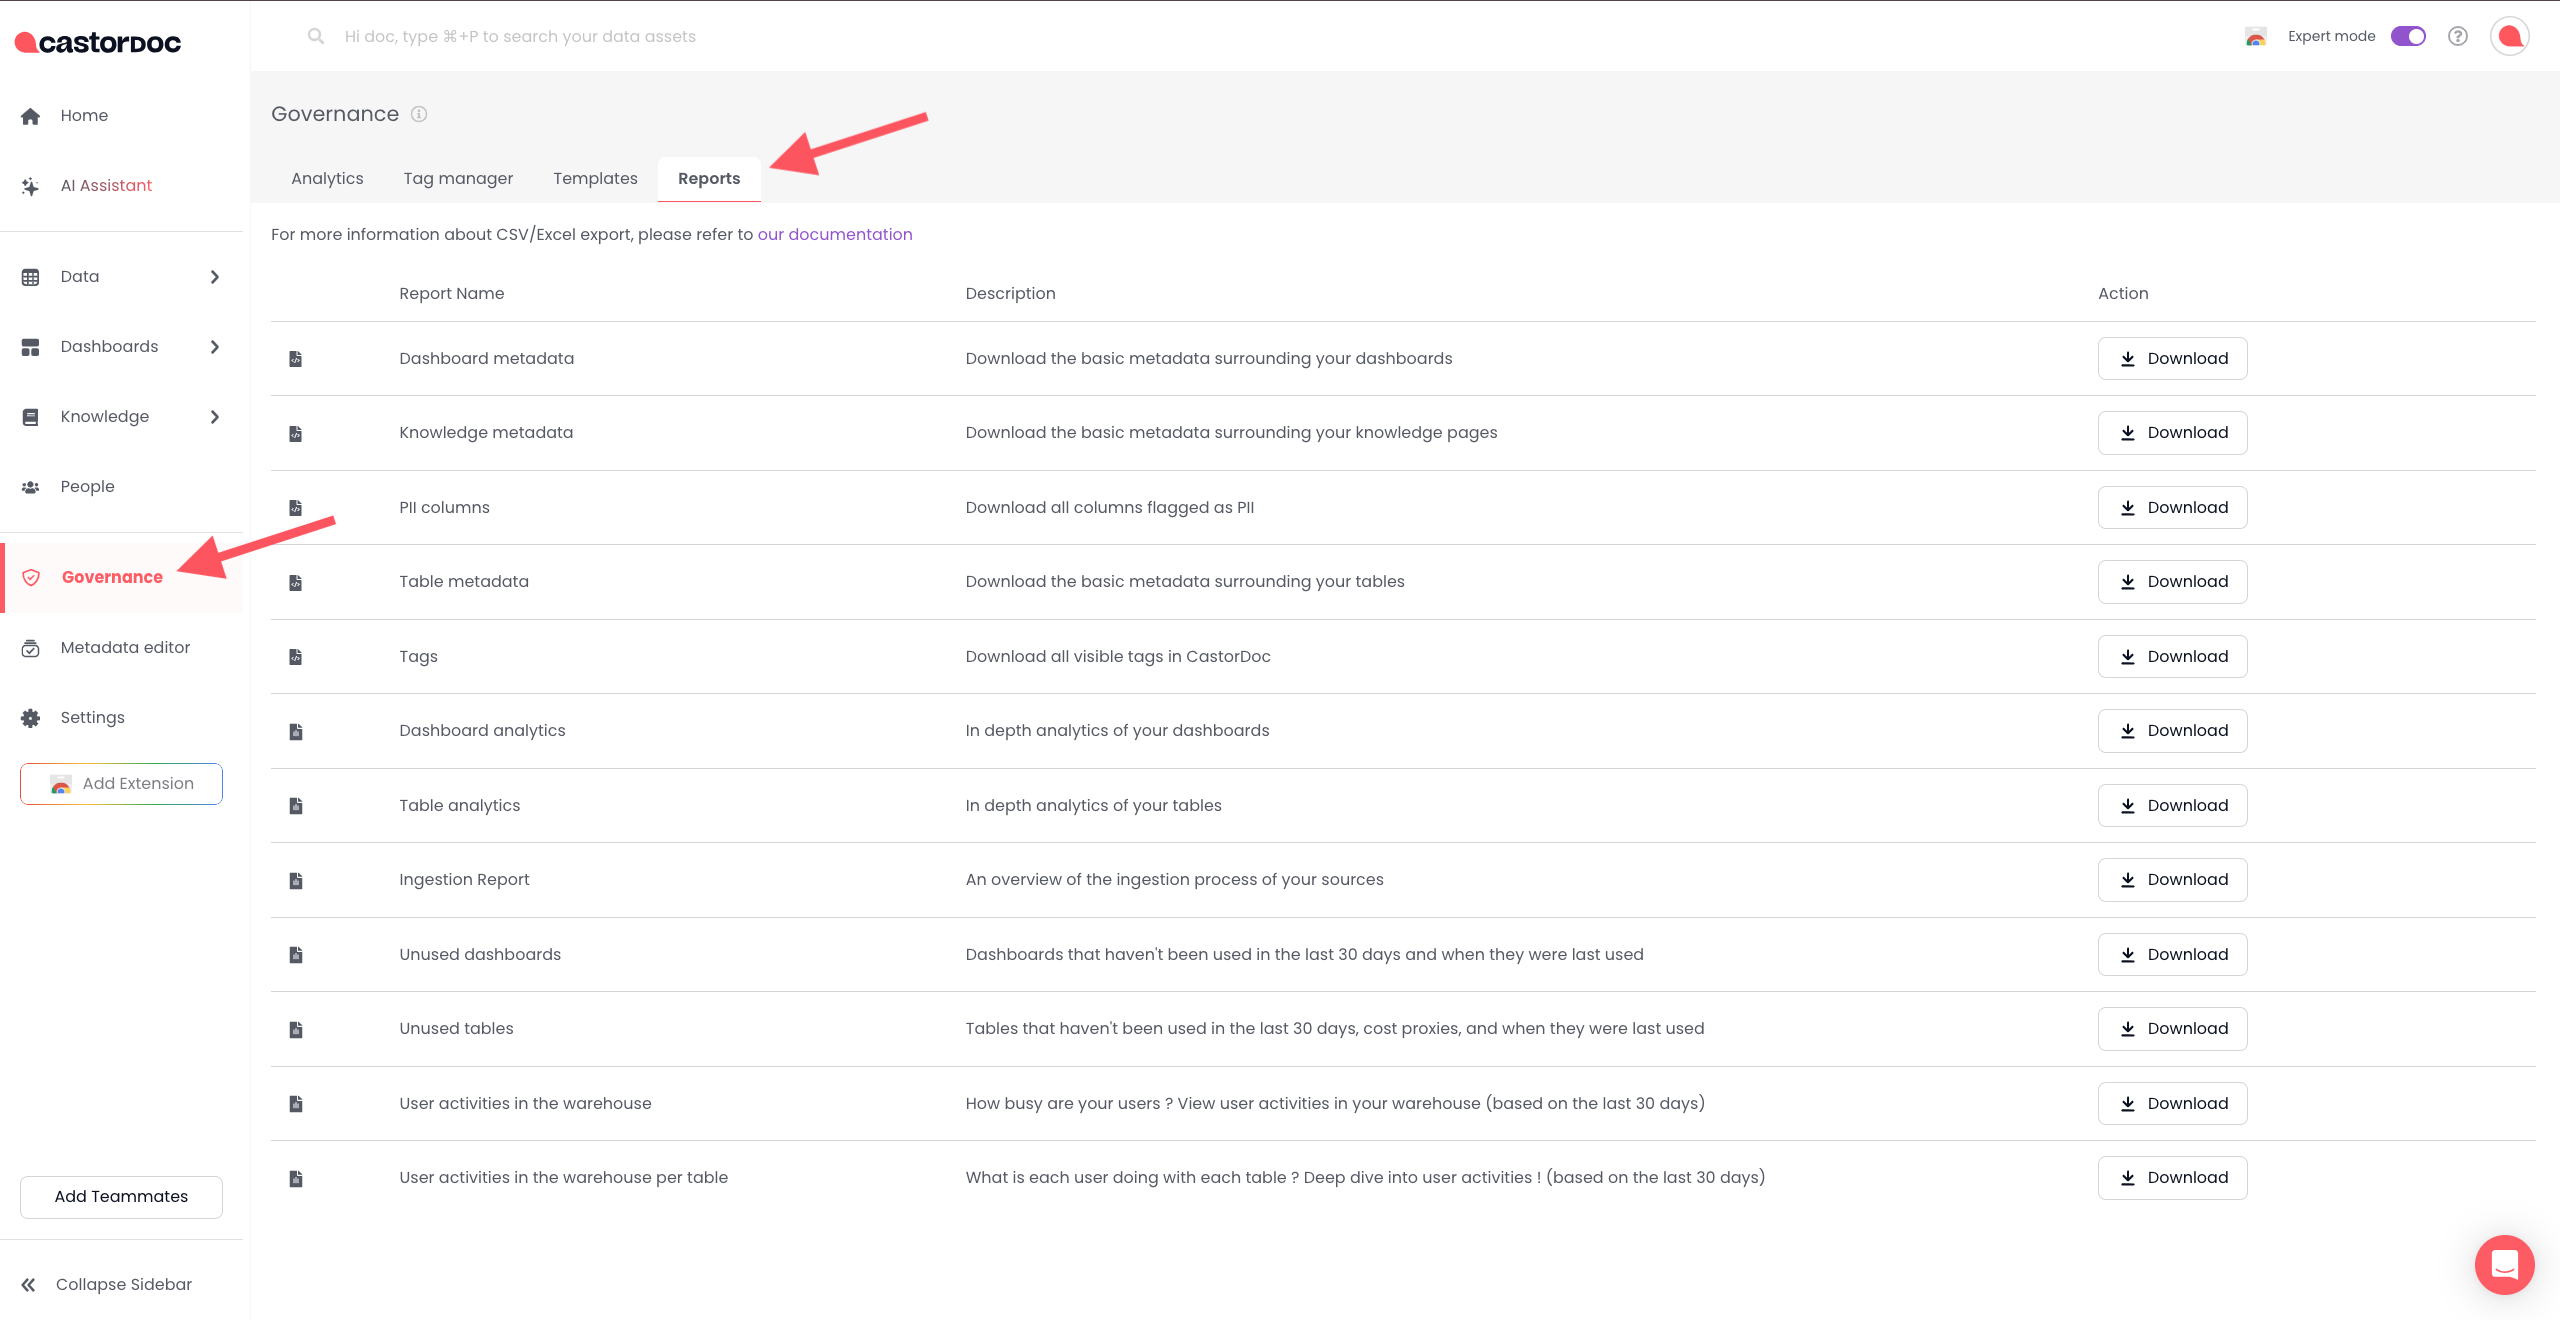2560x1320 pixels.
Task: Switch to the Tag manager tab
Action: pos(458,179)
